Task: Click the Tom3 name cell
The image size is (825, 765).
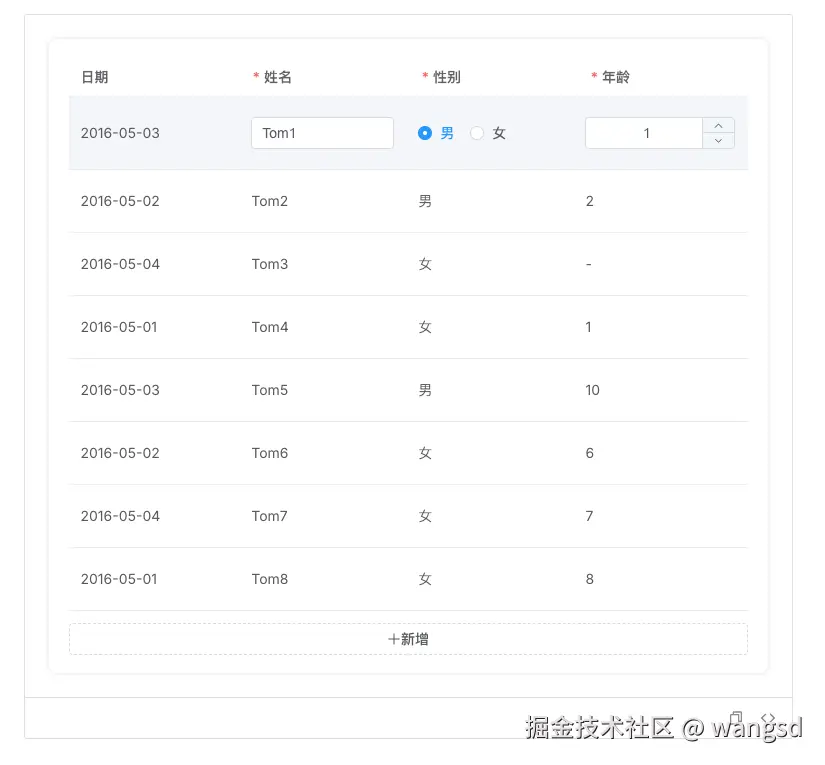Action: (x=270, y=264)
